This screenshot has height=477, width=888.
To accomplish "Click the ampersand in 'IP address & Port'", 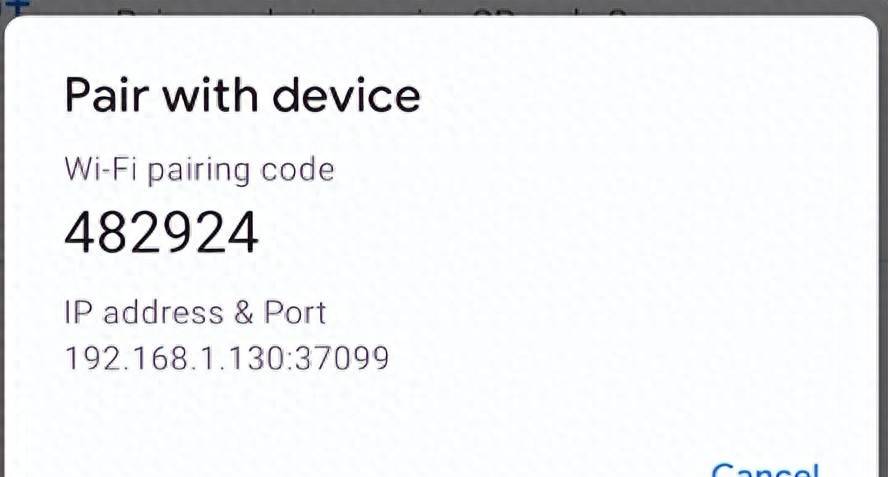I will tap(244, 313).
